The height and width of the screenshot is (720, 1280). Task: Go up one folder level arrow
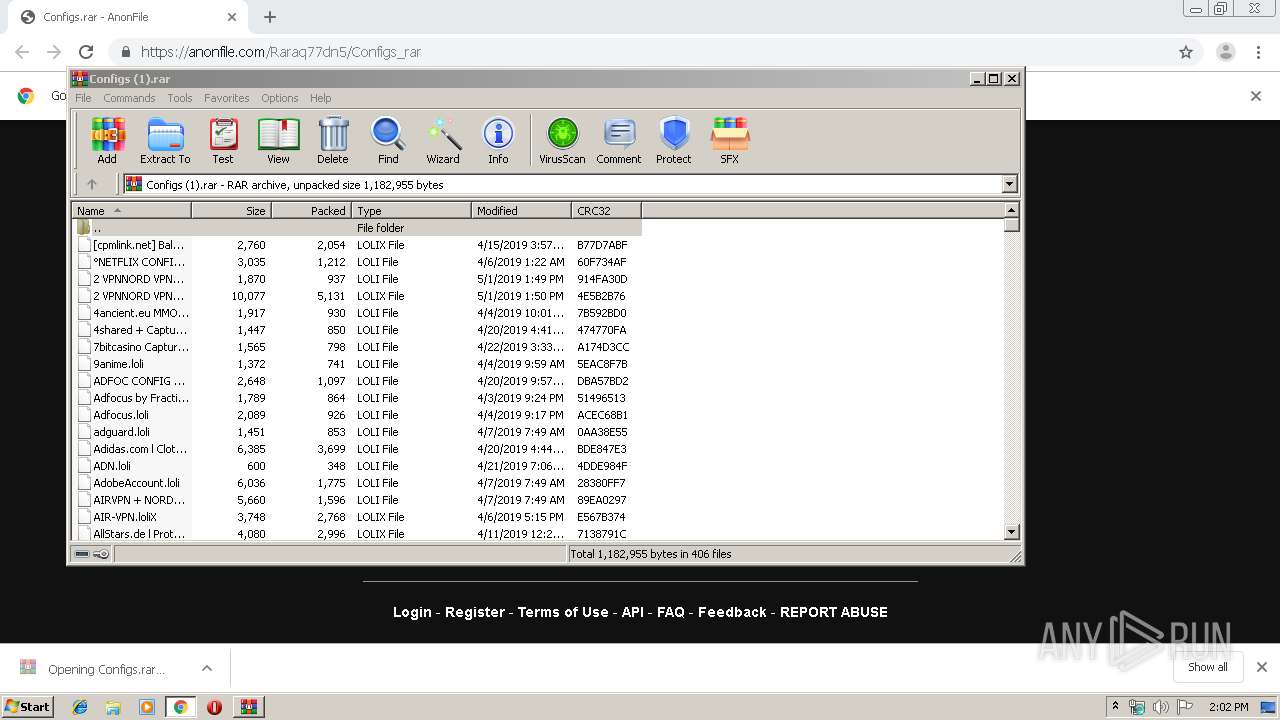(92, 184)
